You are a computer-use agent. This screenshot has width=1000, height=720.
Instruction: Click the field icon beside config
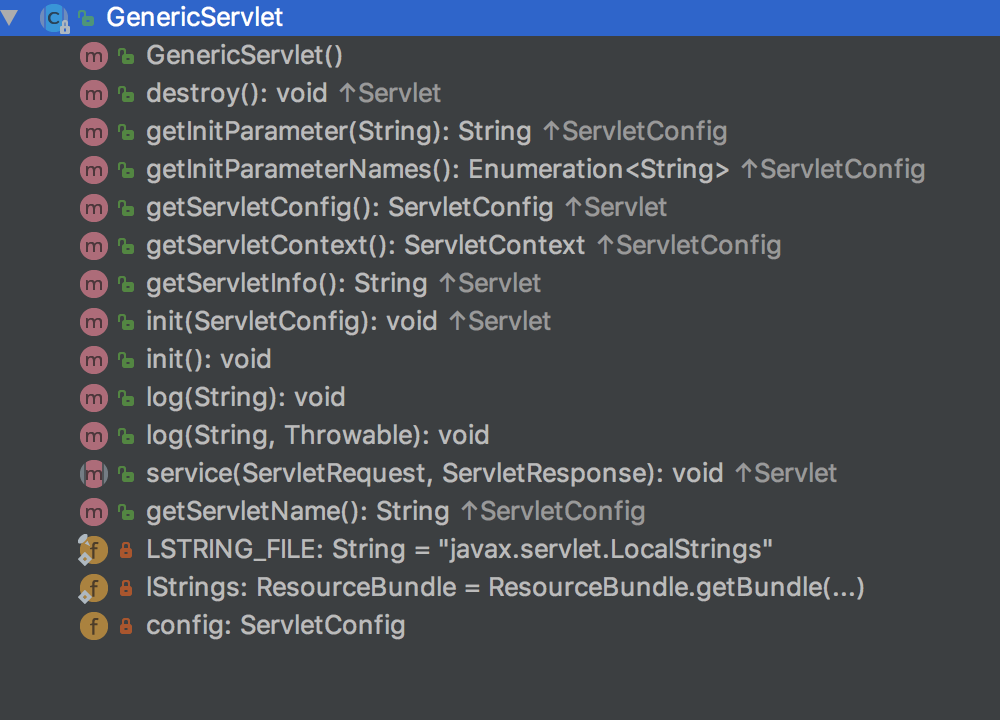[93, 627]
